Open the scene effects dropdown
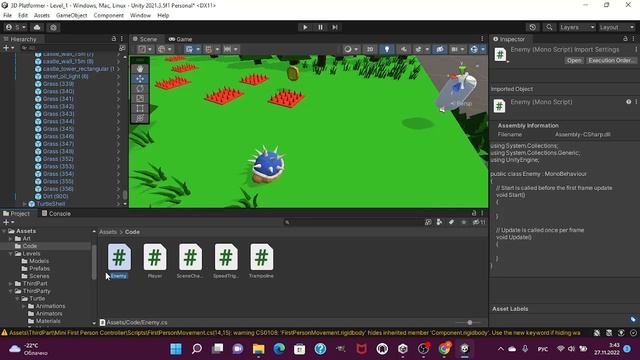Screen dimensions: 640x360 [421, 49]
